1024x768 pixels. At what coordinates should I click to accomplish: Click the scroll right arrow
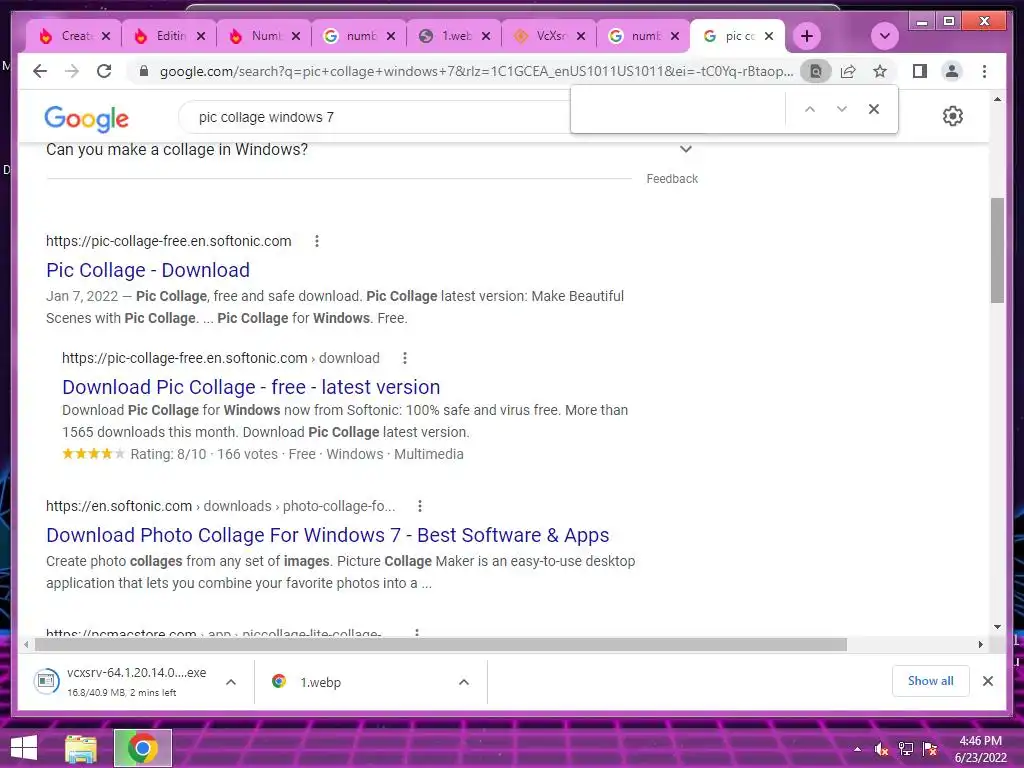coord(980,645)
